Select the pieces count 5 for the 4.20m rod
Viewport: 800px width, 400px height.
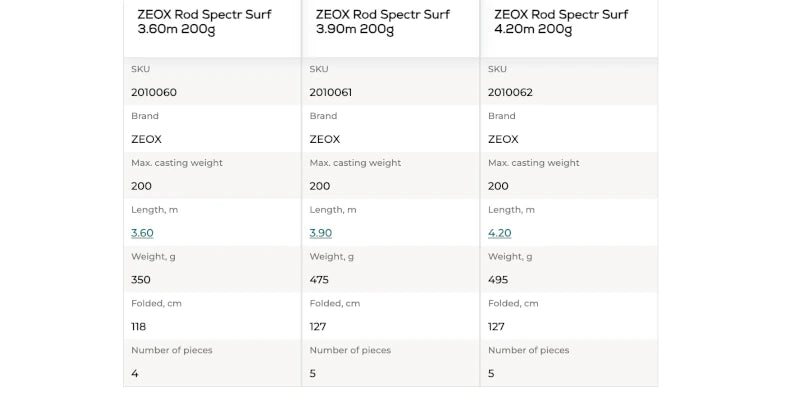coord(492,374)
